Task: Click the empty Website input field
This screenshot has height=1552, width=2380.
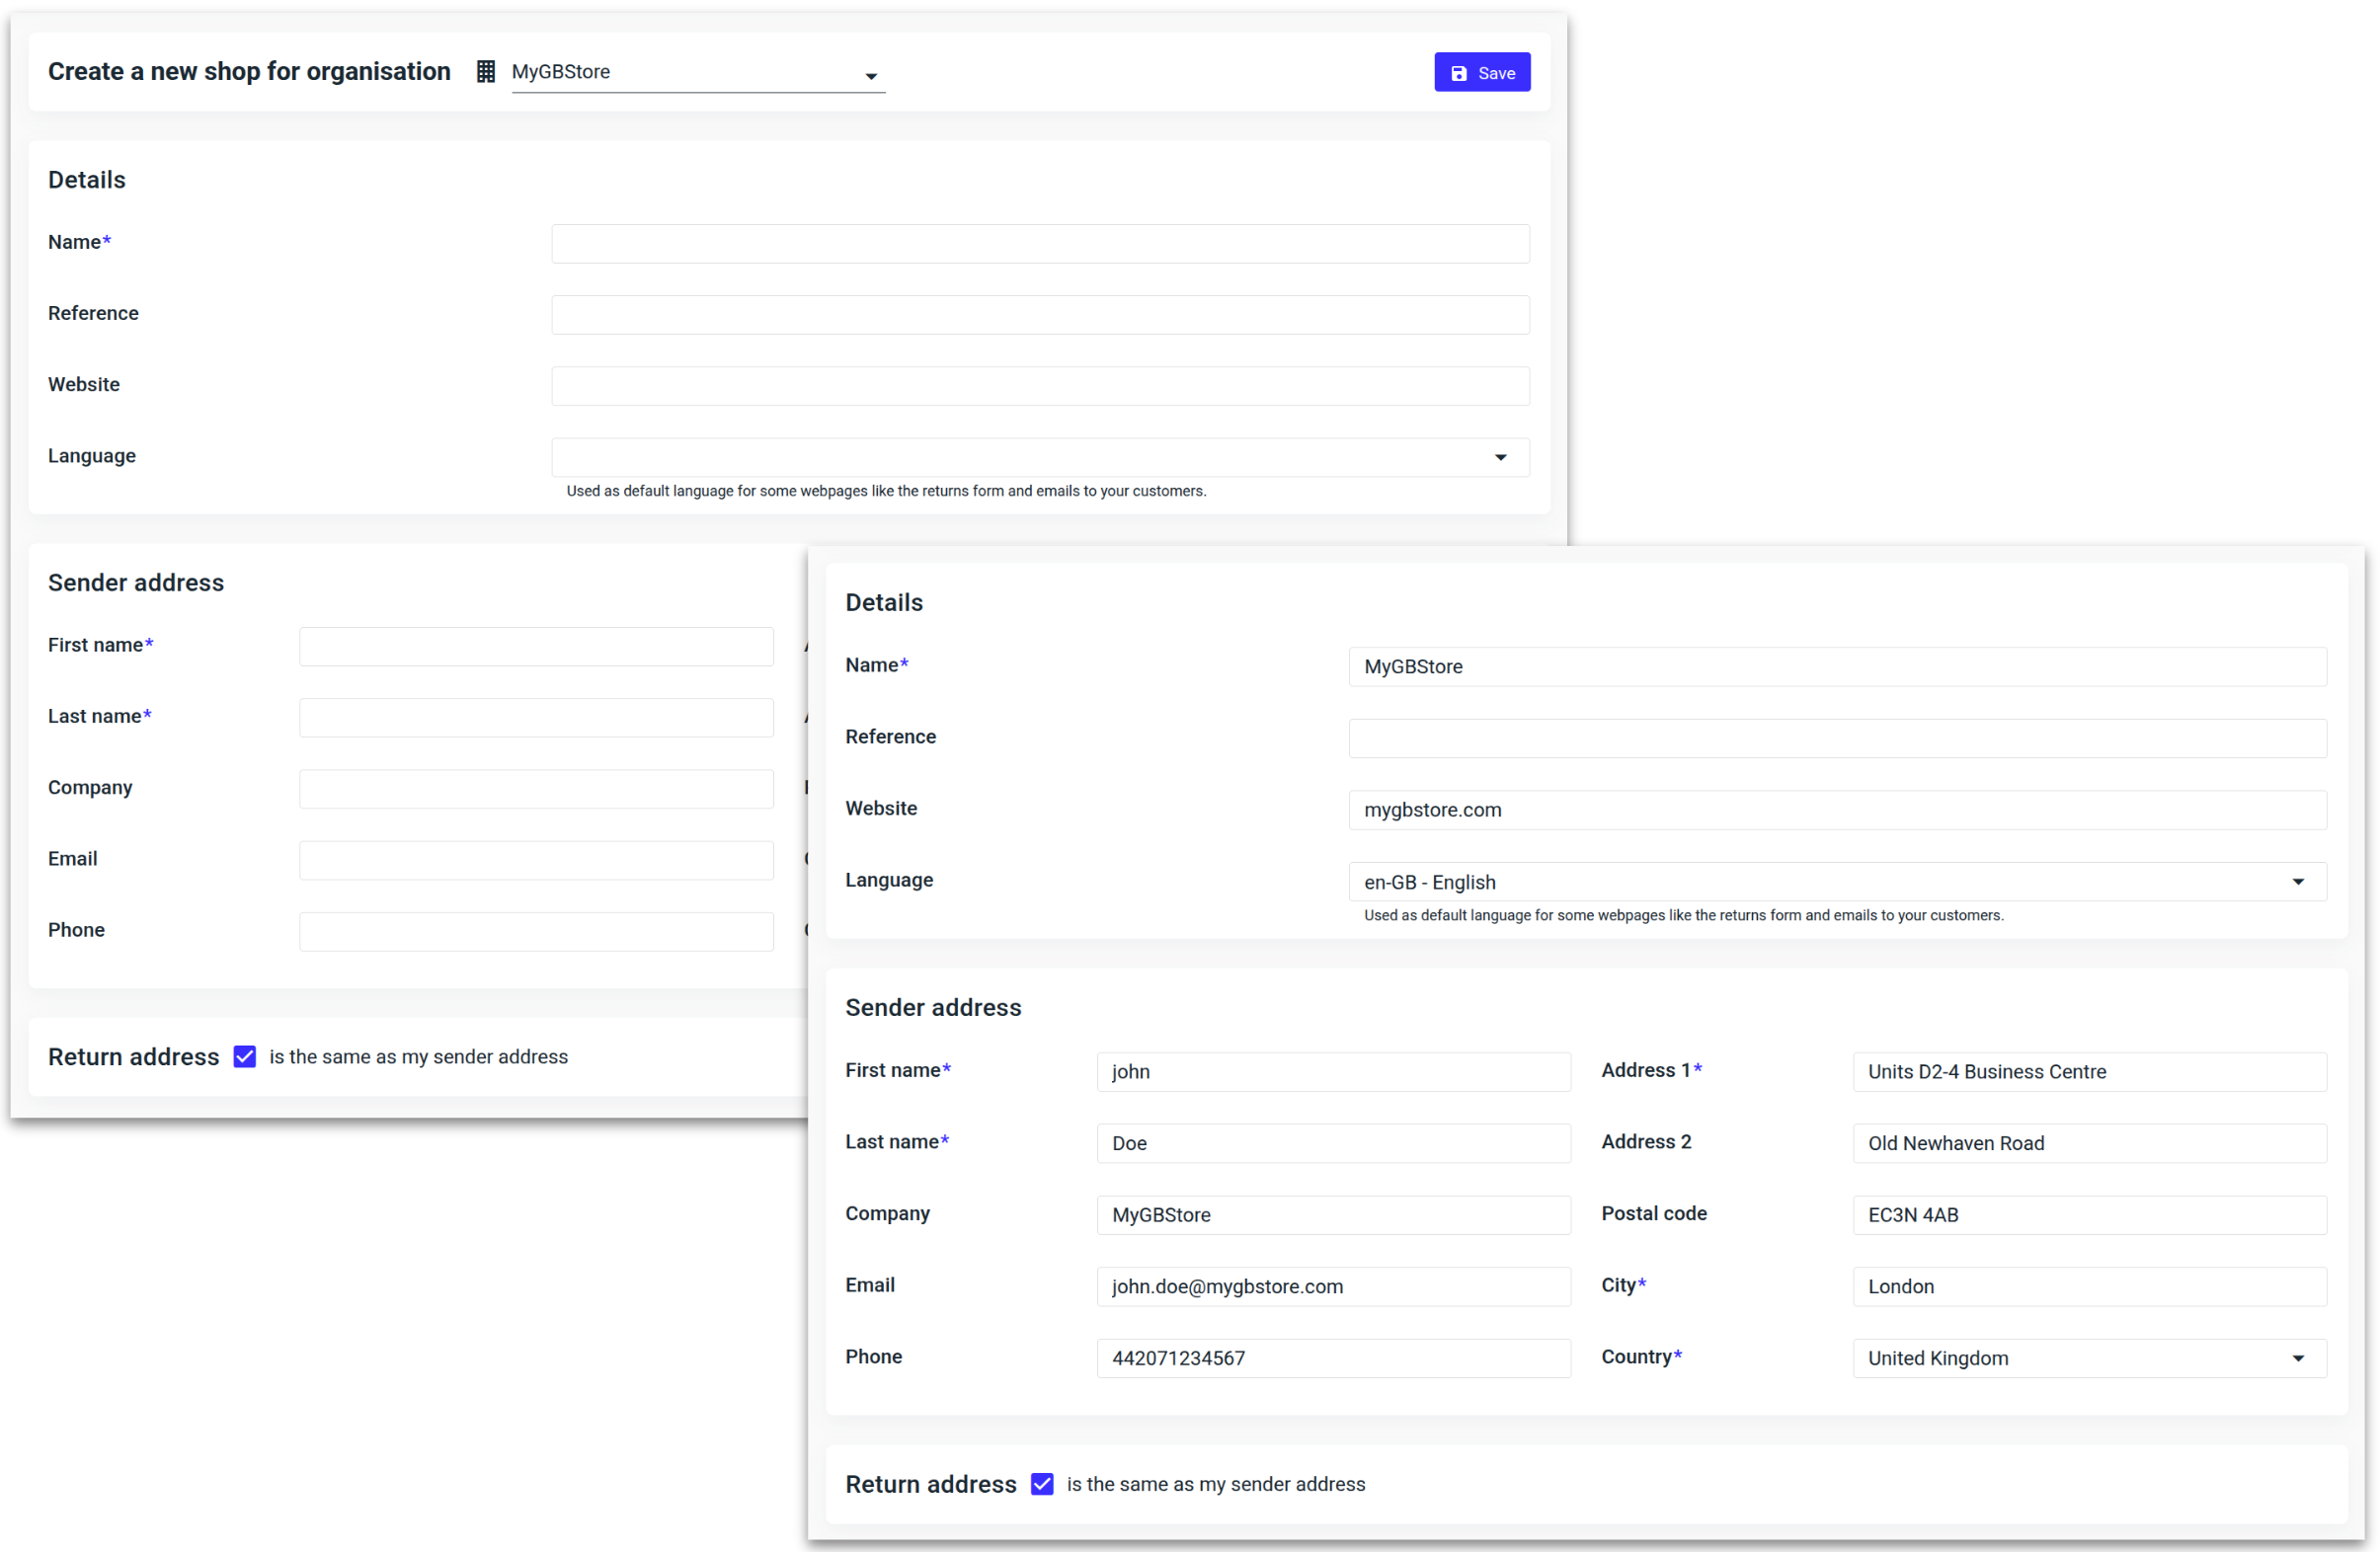Action: click(x=1040, y=386)
